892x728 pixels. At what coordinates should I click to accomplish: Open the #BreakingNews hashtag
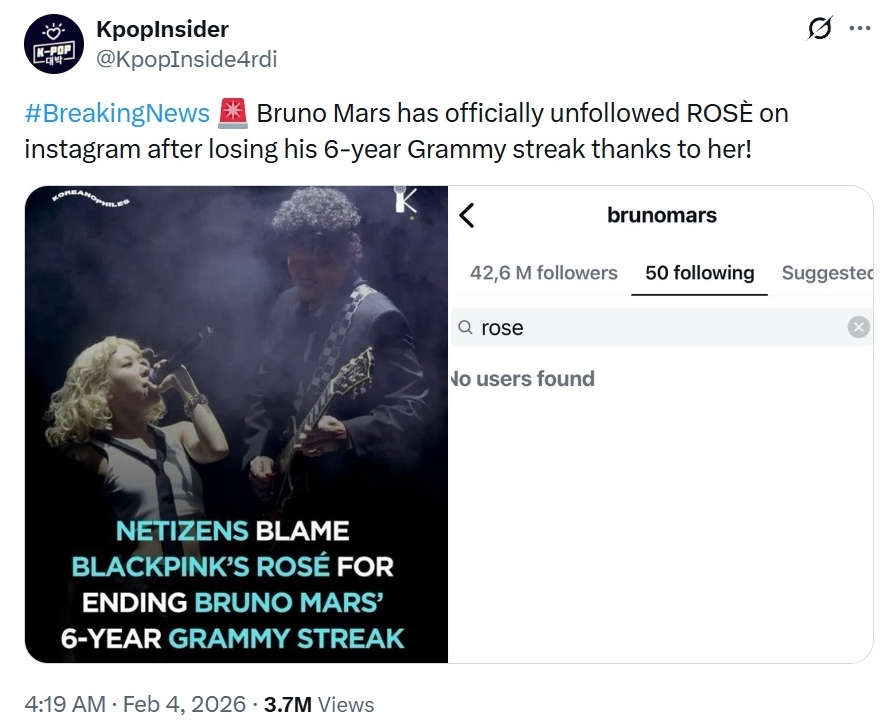point(117,113)
